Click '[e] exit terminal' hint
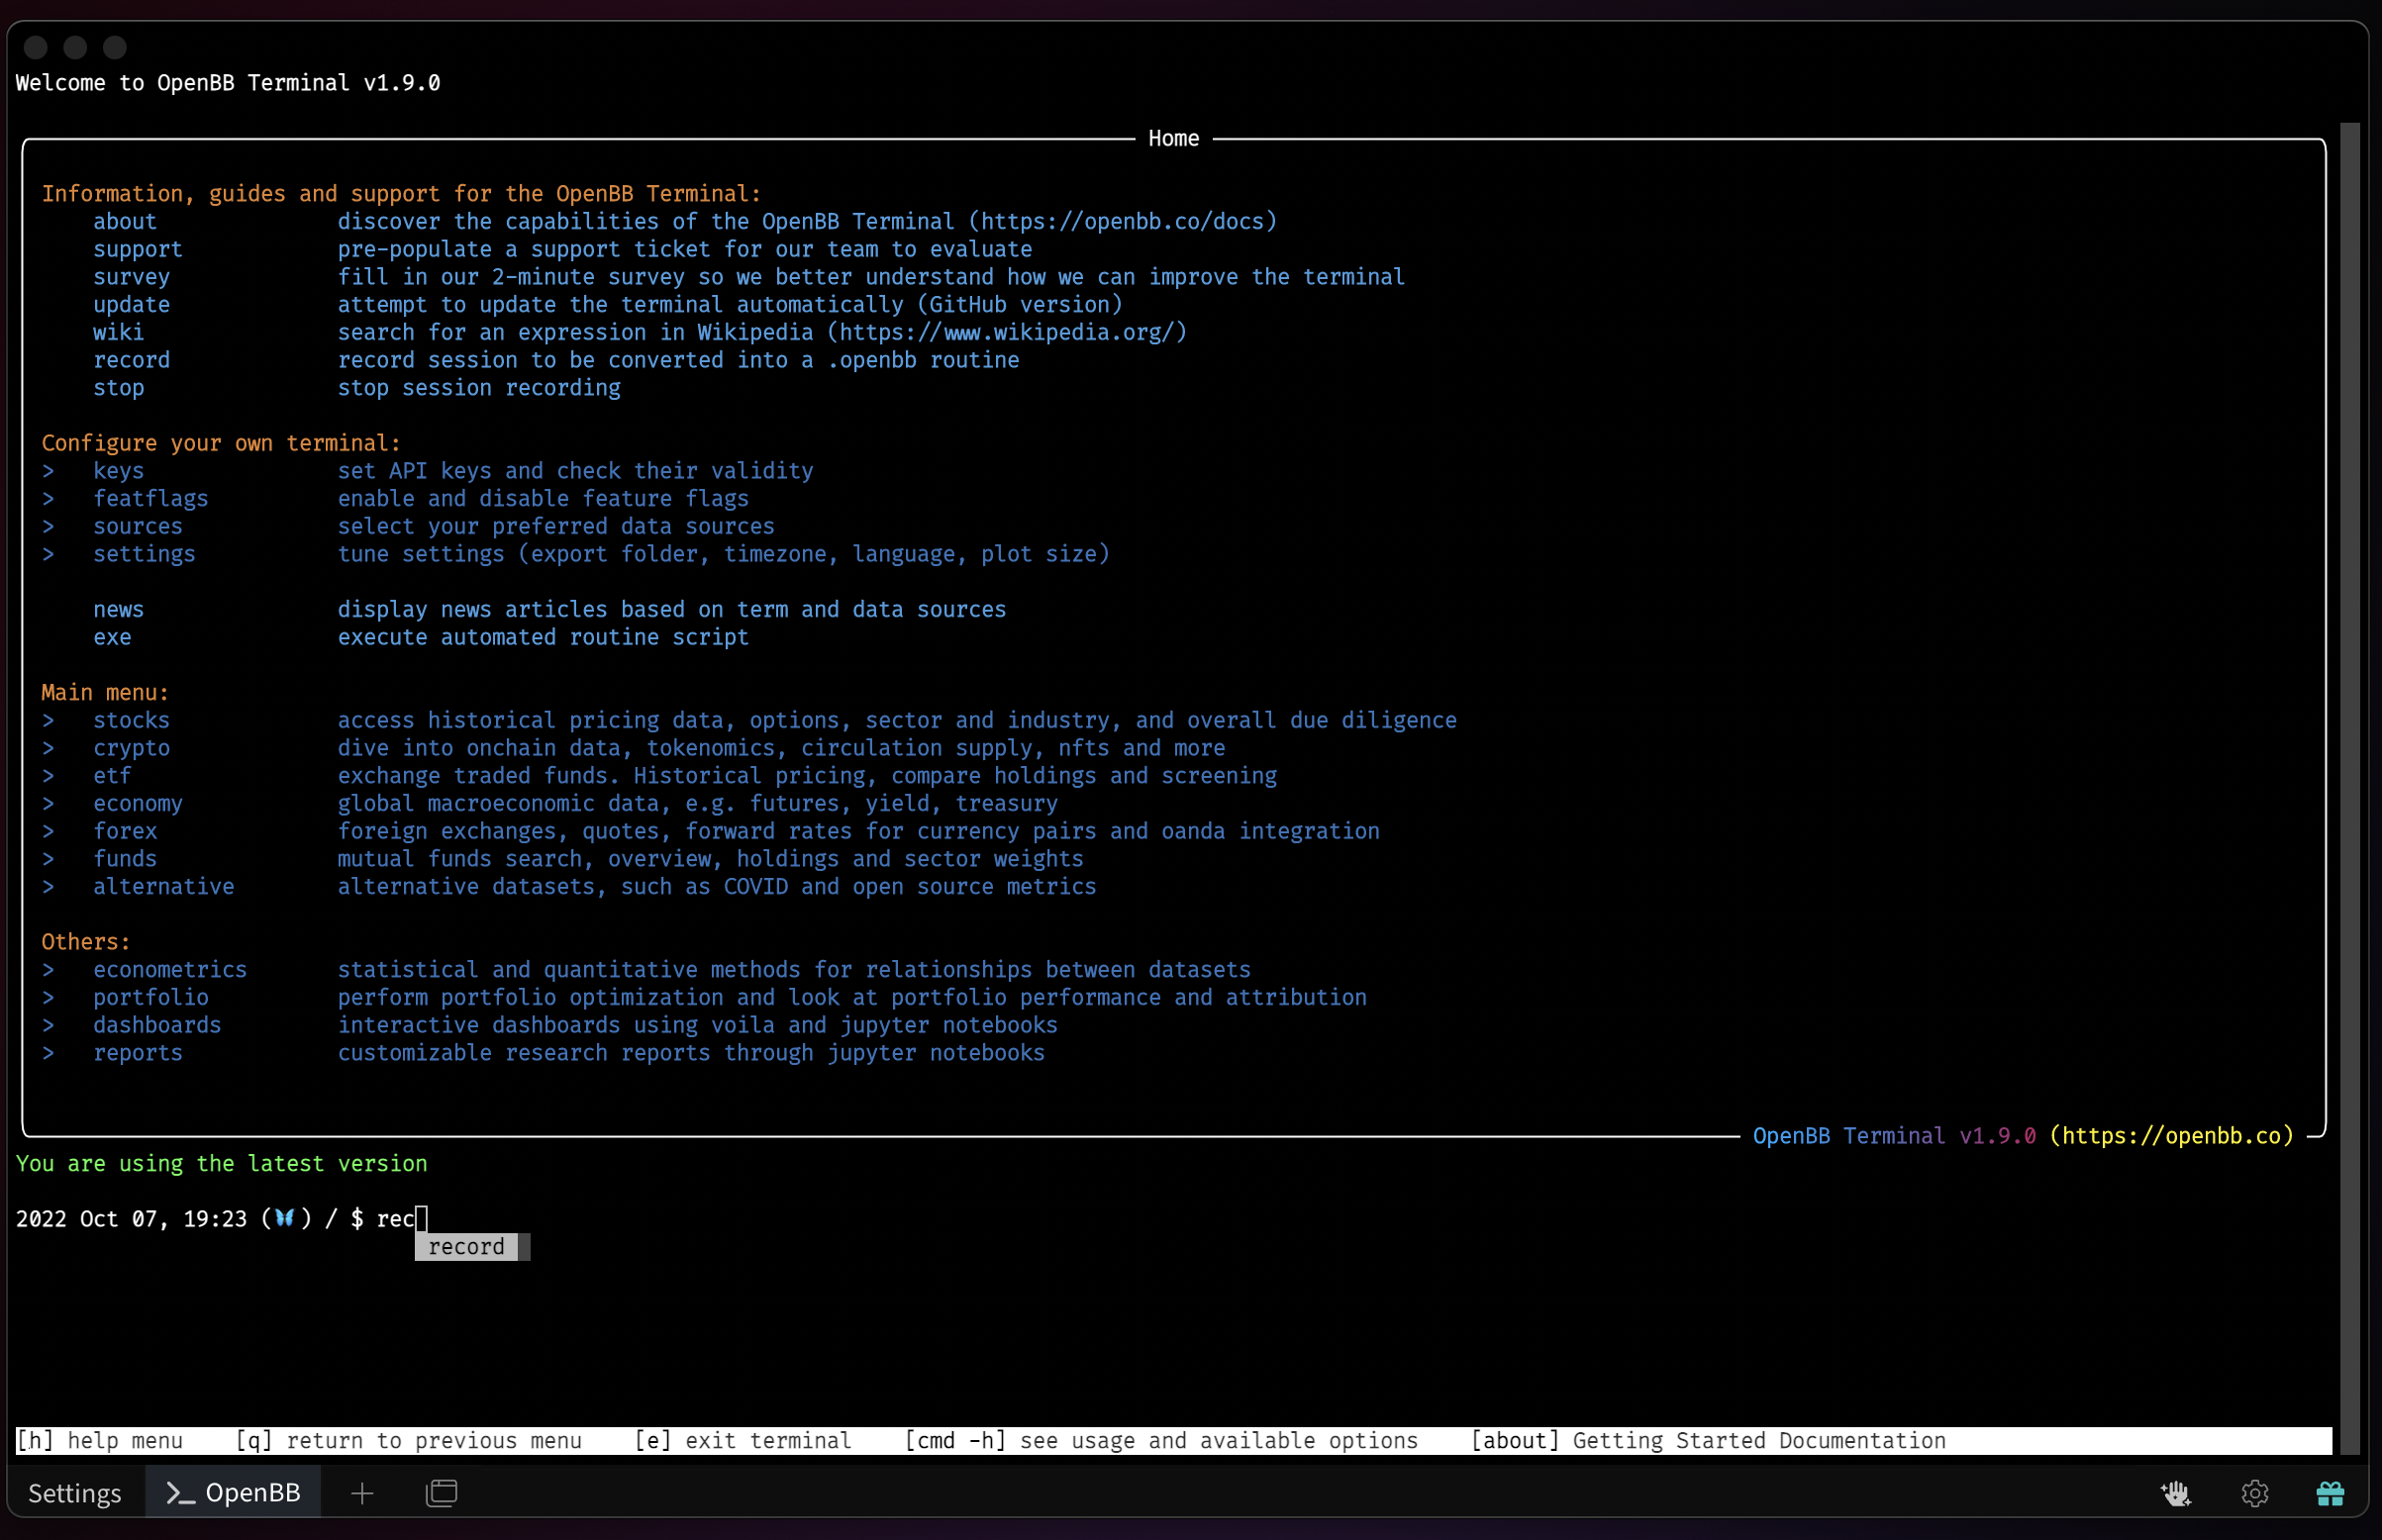The height and width of the screenshot is (1540, 2382). click(x=743, y=1441)
